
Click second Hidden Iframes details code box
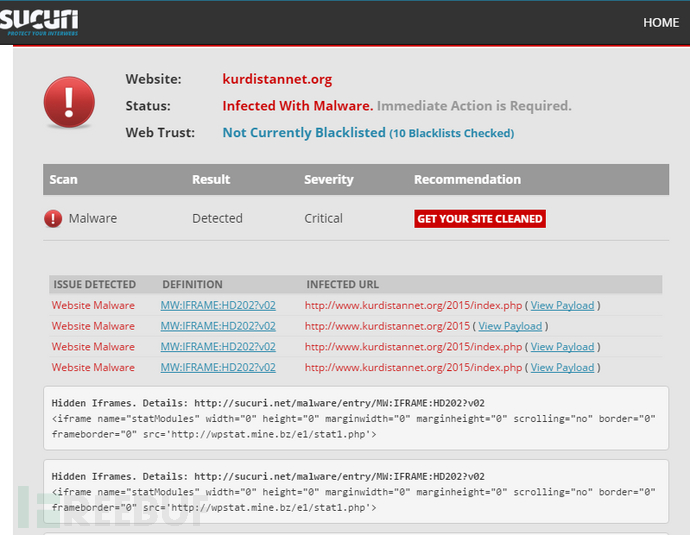(356, 491)
